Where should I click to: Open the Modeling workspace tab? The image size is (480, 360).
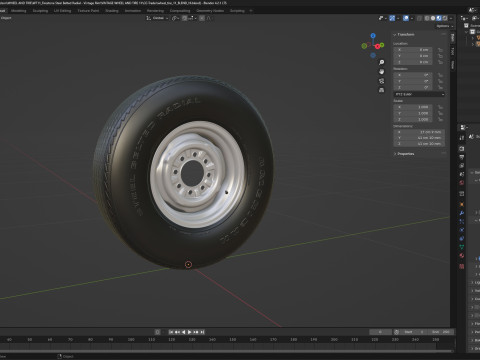click(x=18, y=11)
